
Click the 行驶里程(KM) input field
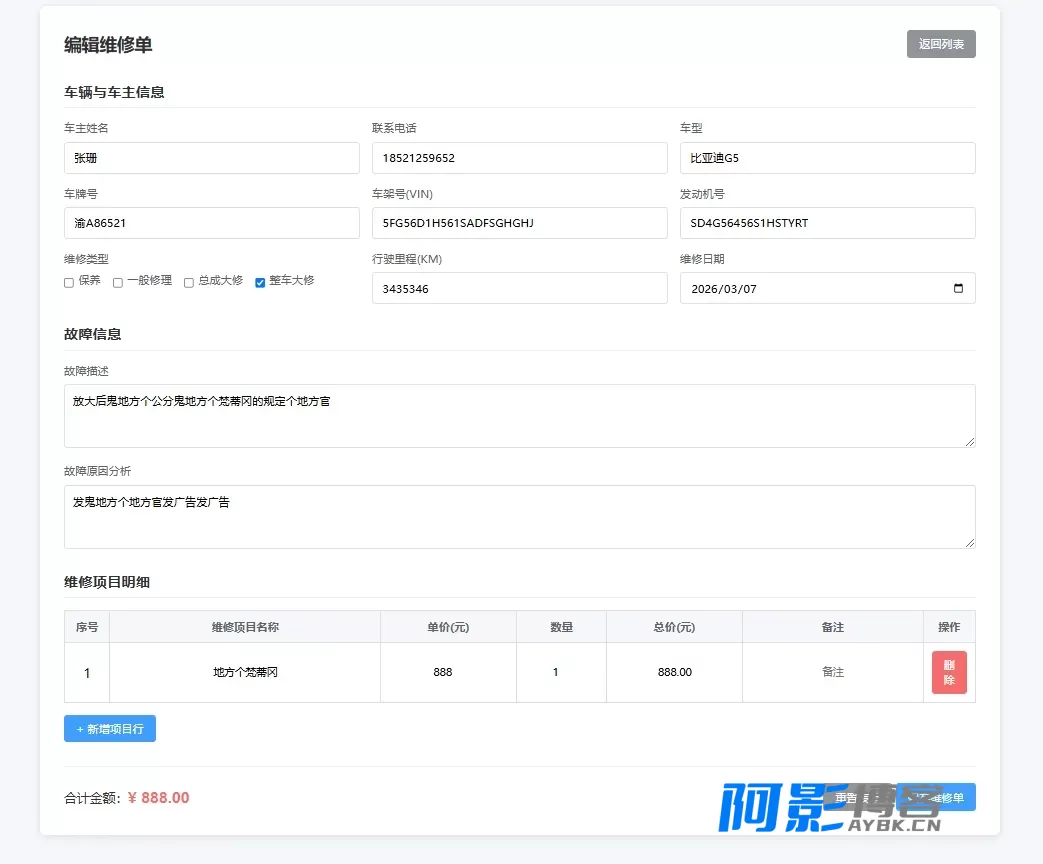pos(520,288)
